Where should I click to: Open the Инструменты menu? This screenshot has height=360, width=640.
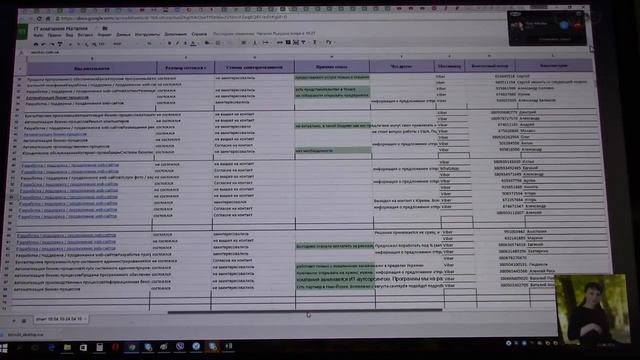click(x=147, y=35)
